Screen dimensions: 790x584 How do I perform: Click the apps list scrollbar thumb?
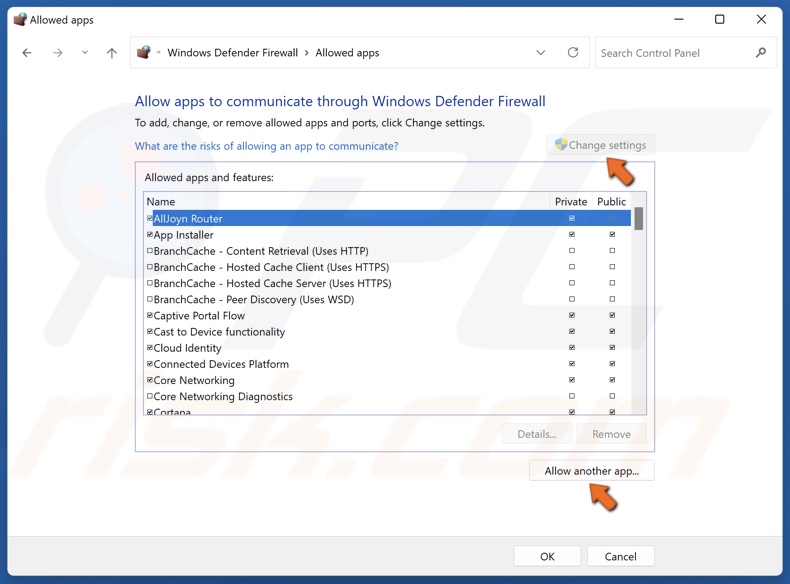click(x=639, y=219)
